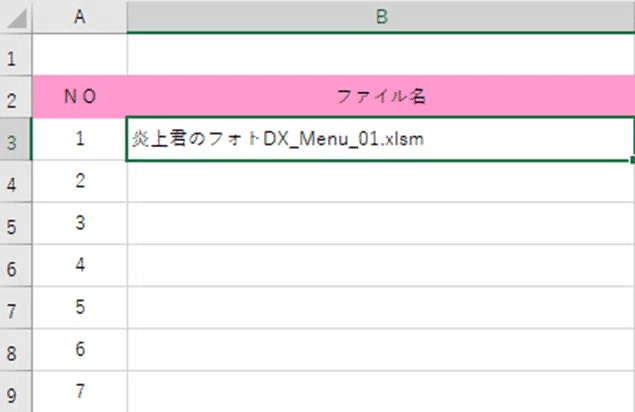Click the Select All corner triangle

(x=16, y=17)
